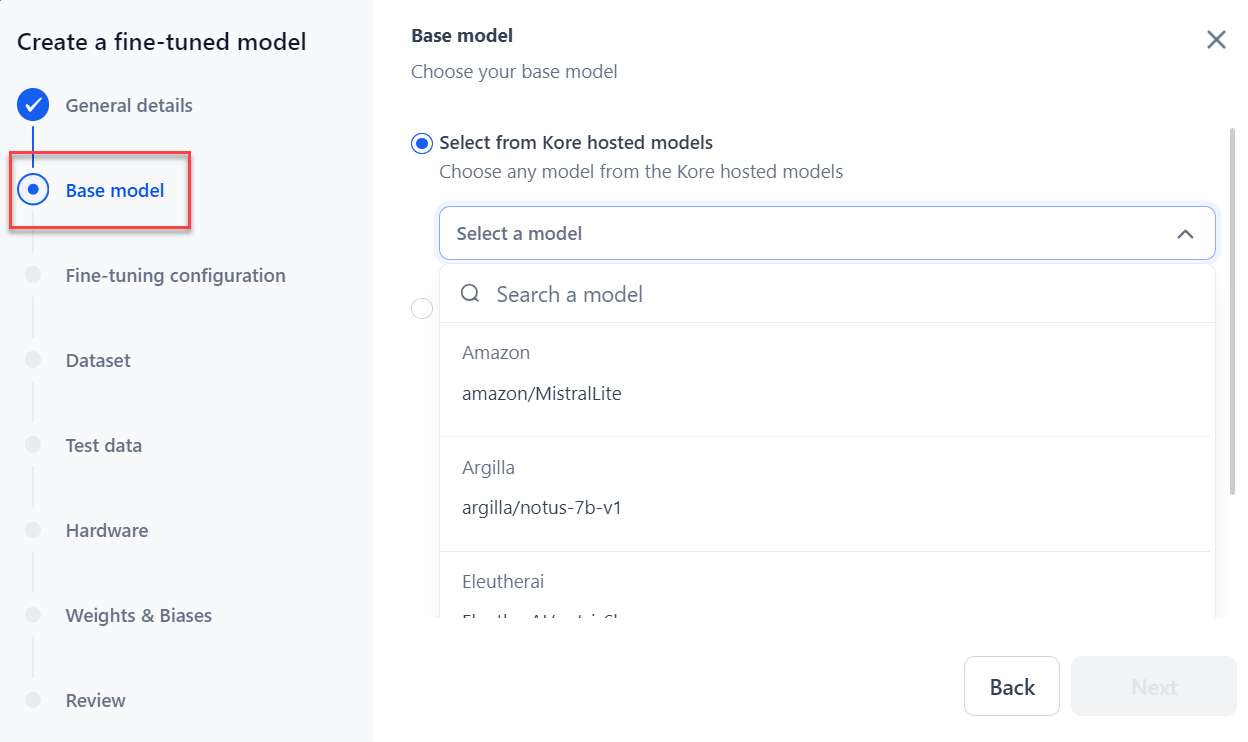Go to the Test data step
The image size is (1248, 742).
pyautogui.click(x=104, y=445)
